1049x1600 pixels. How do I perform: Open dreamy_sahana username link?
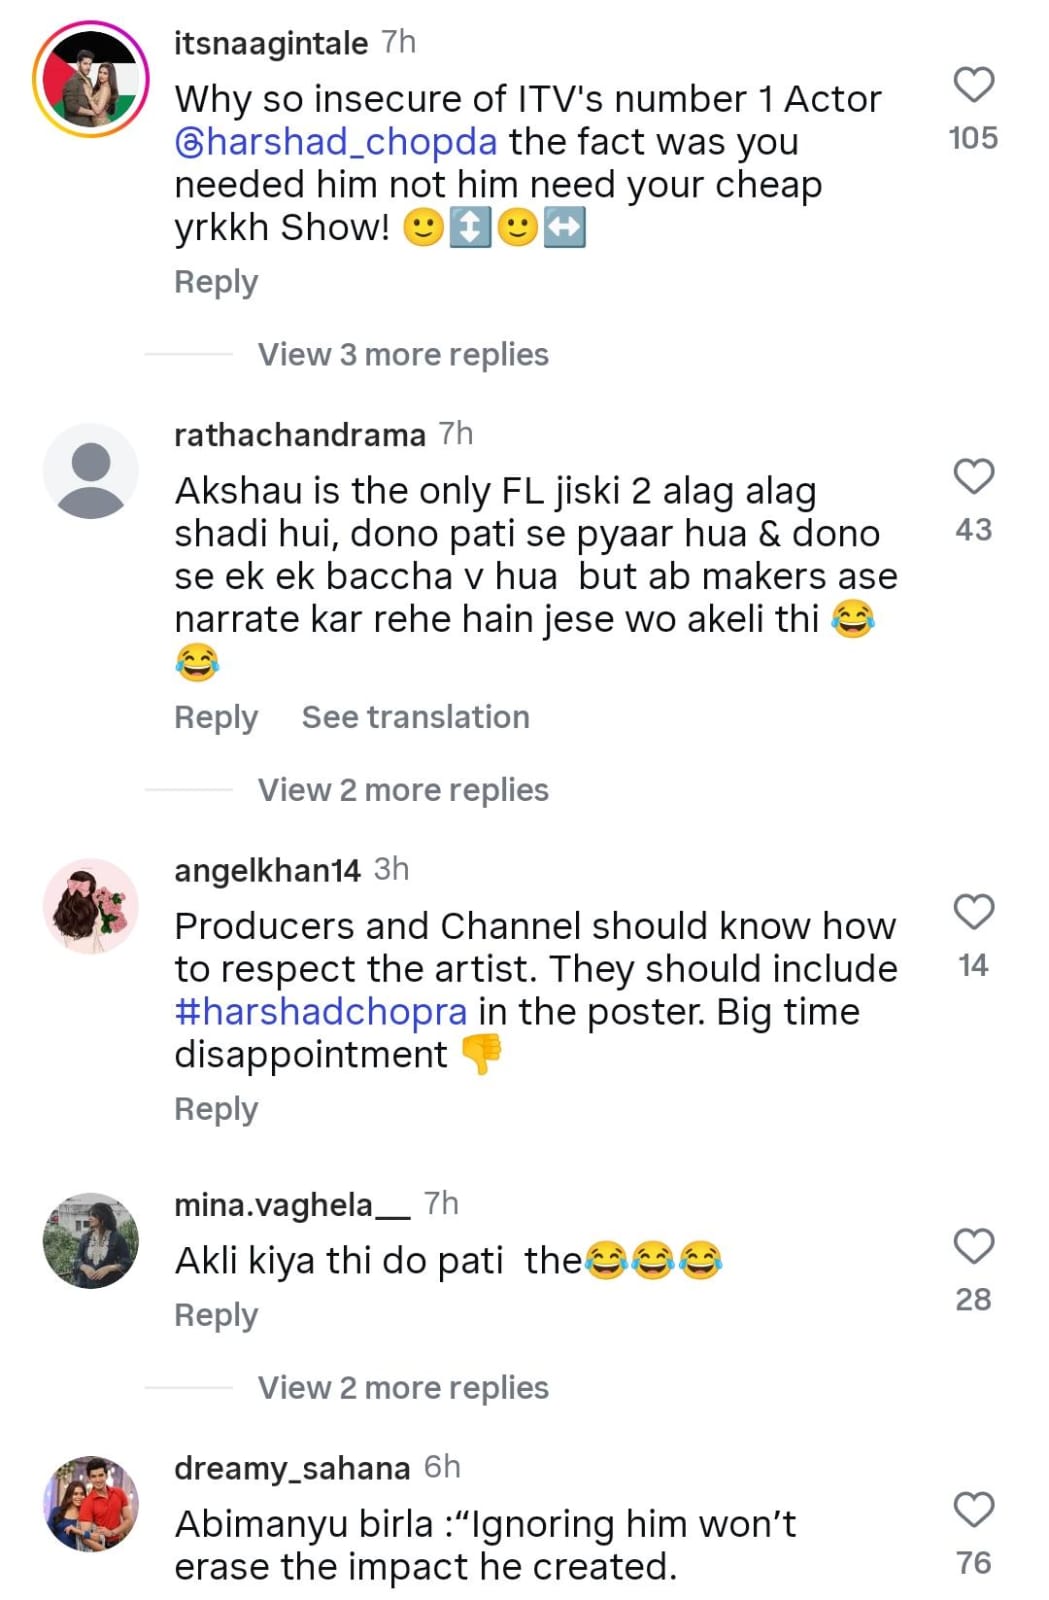click(x=292, y=1468)
